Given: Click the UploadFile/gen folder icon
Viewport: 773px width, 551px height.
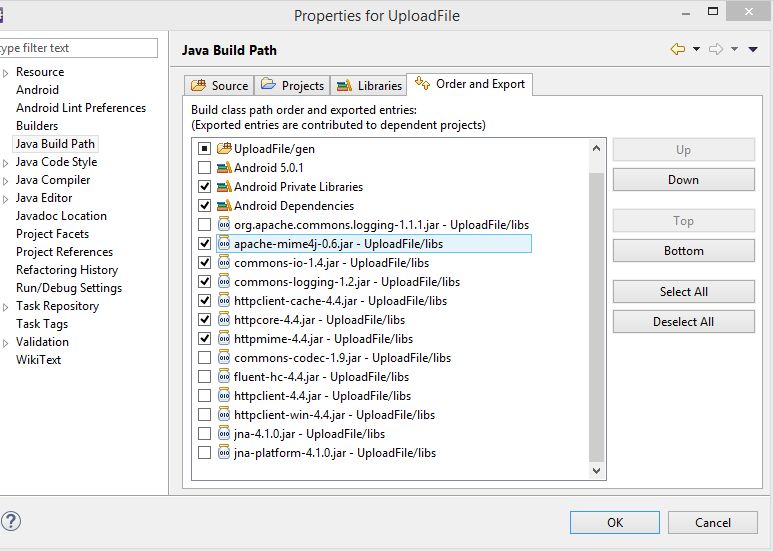Looking at the screenshot, I should click(x=224, y=148).
